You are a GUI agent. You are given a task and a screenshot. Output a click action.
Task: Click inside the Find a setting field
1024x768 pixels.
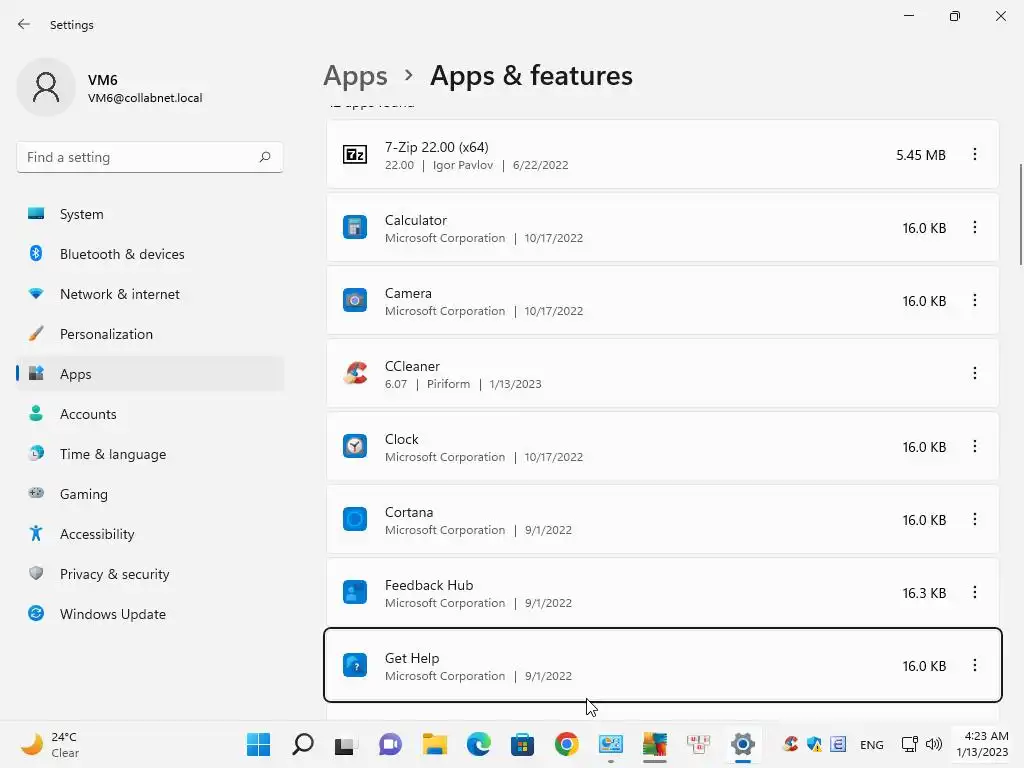click(150, 157)
